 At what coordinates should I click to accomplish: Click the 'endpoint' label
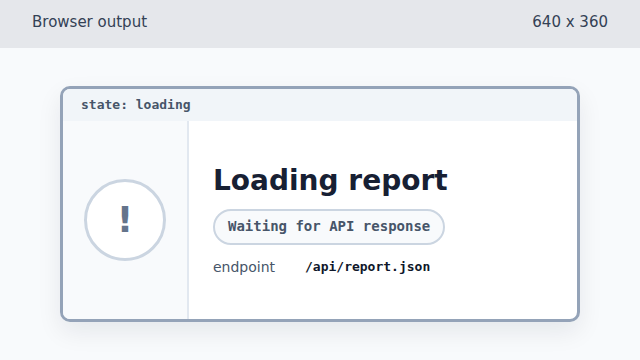tap(244, 267)
